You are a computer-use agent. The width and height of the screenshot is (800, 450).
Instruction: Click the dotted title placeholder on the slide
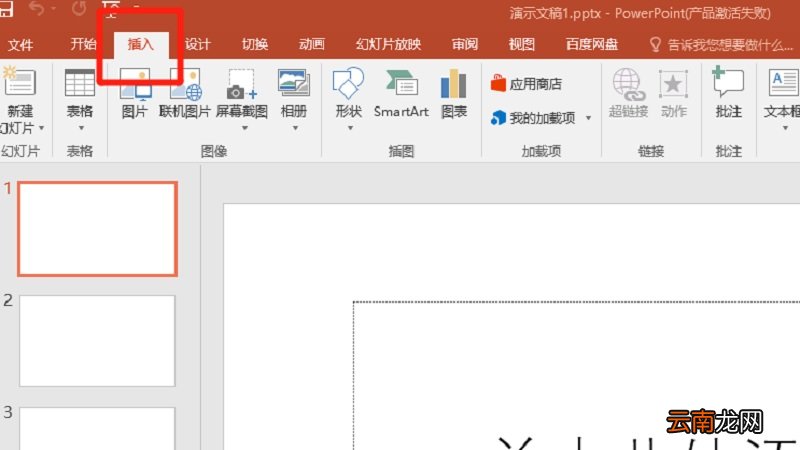coord(577,376)
